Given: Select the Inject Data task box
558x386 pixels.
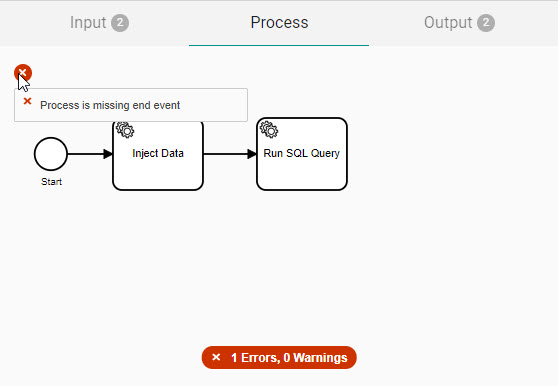Looking at the screenshot, I should 158,156.
